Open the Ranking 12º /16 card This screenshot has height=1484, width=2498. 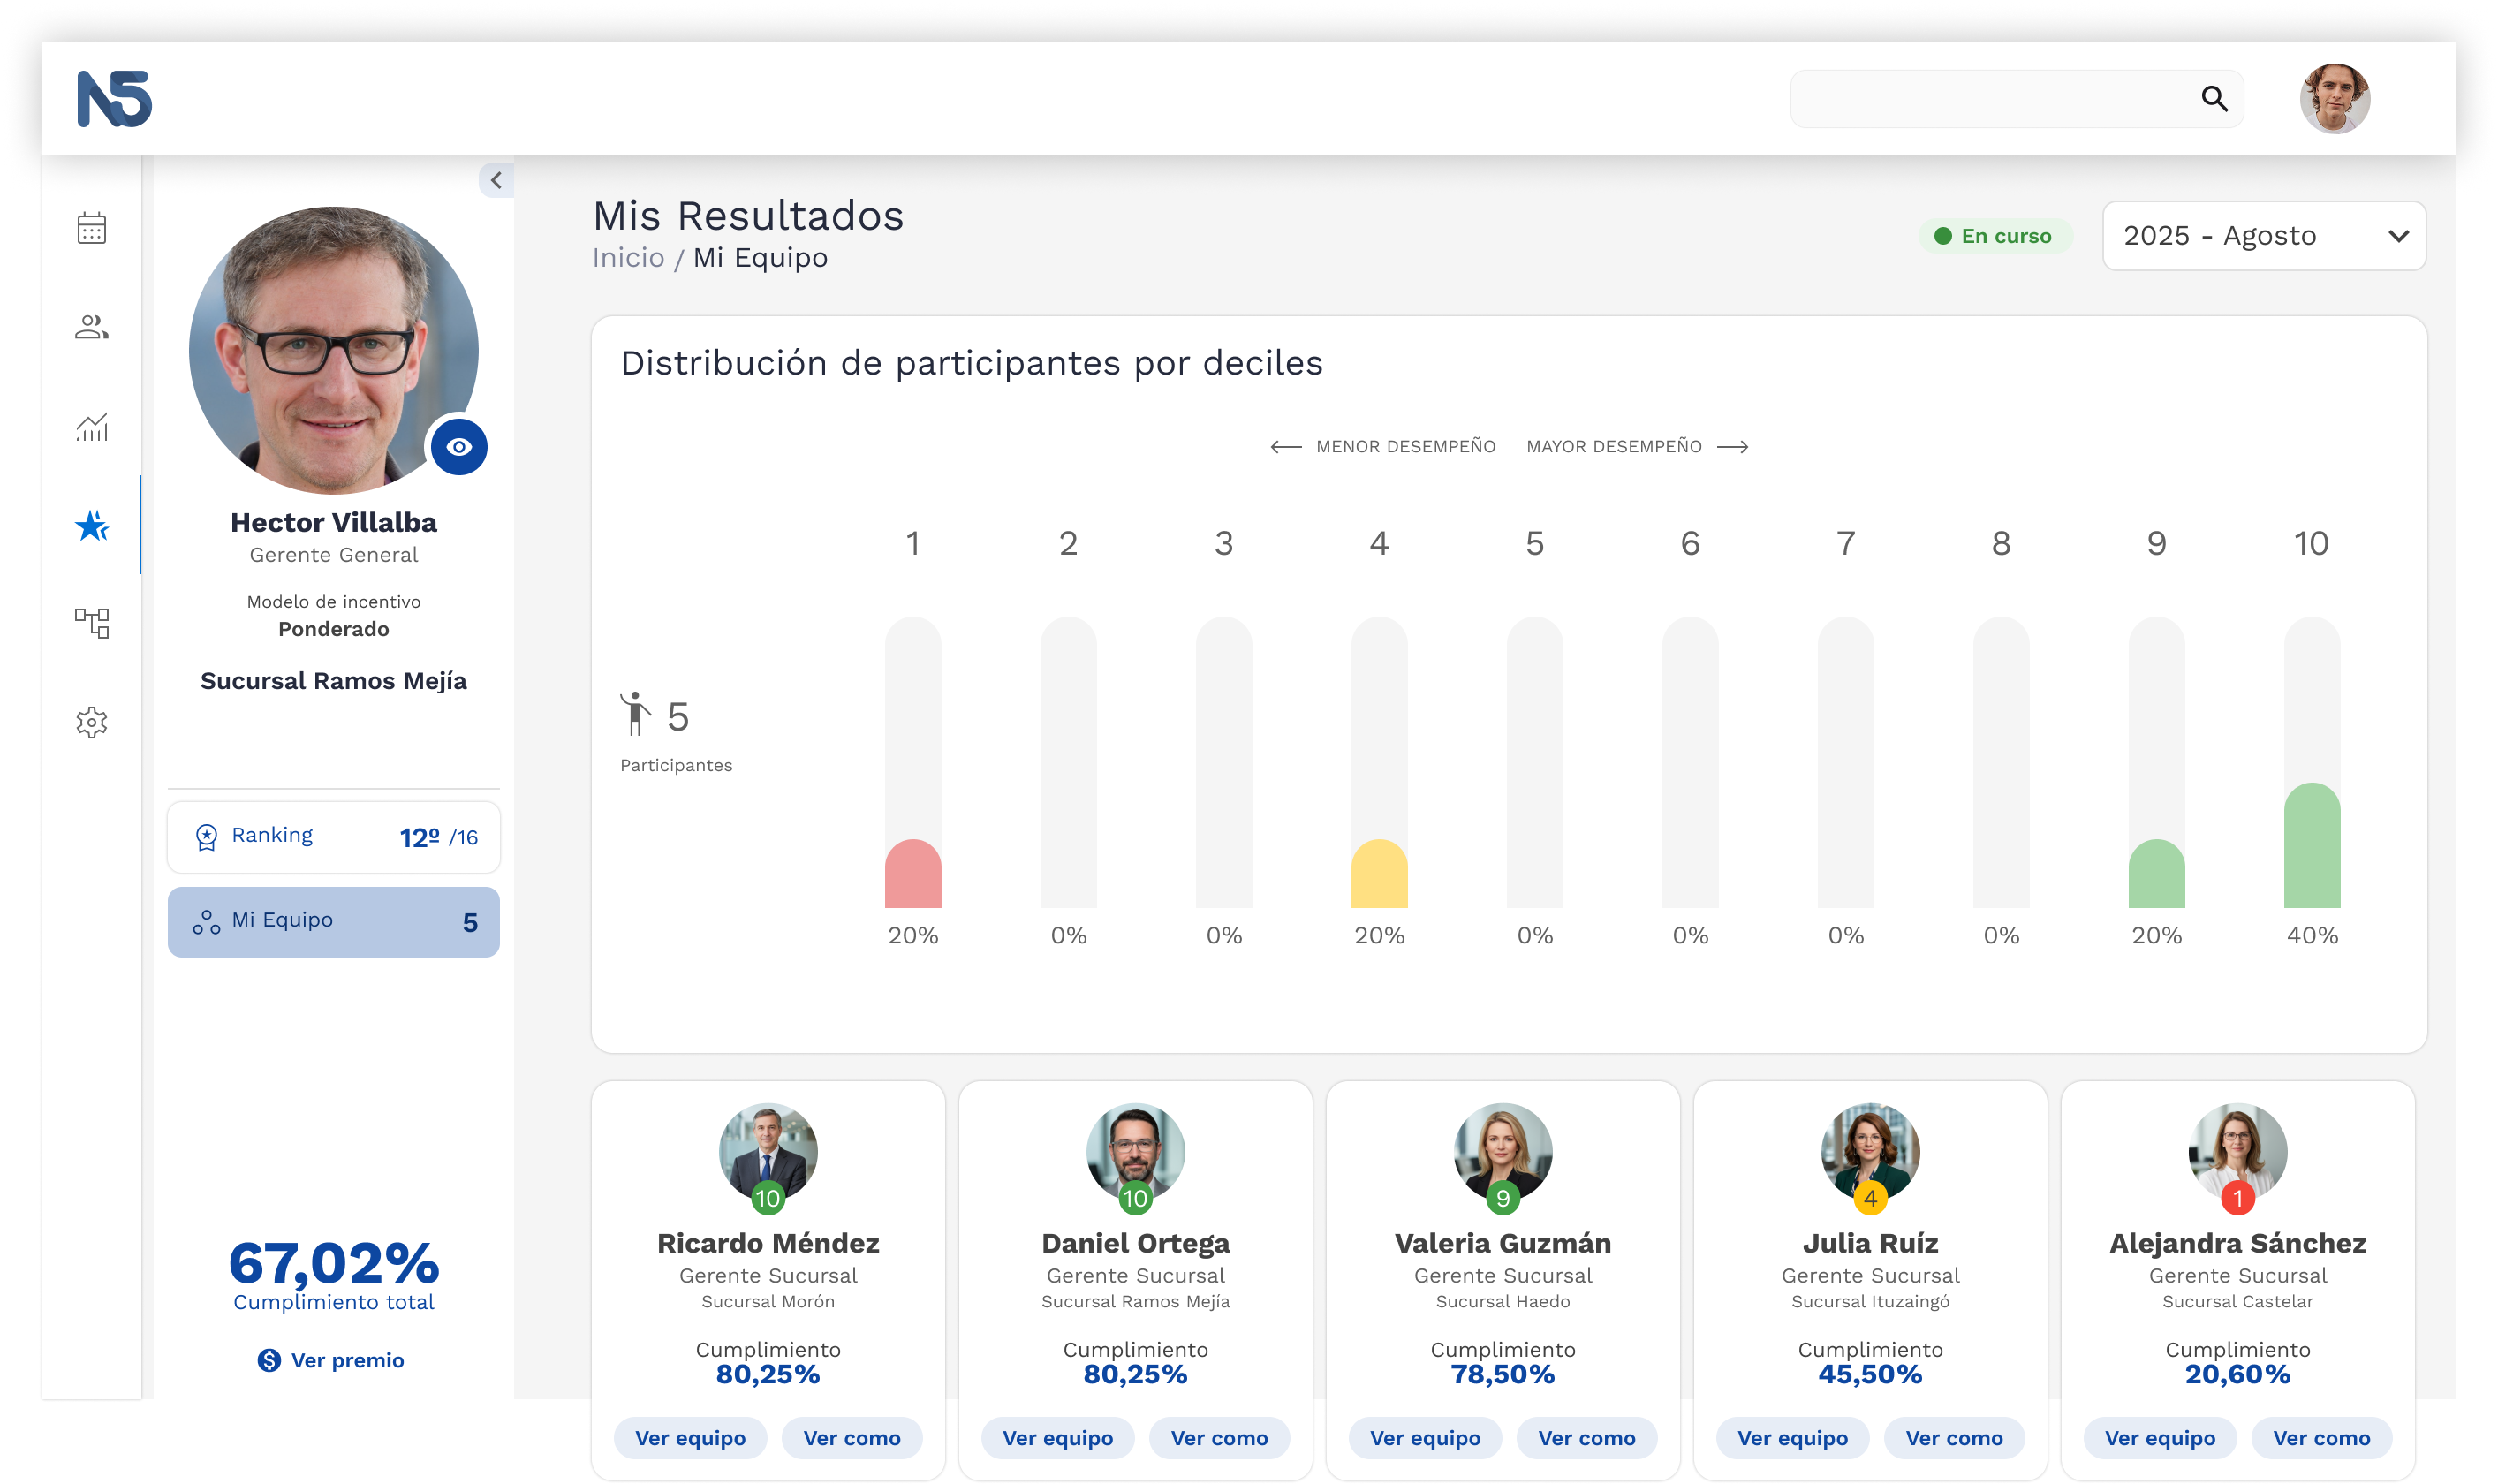coord(334,837)
